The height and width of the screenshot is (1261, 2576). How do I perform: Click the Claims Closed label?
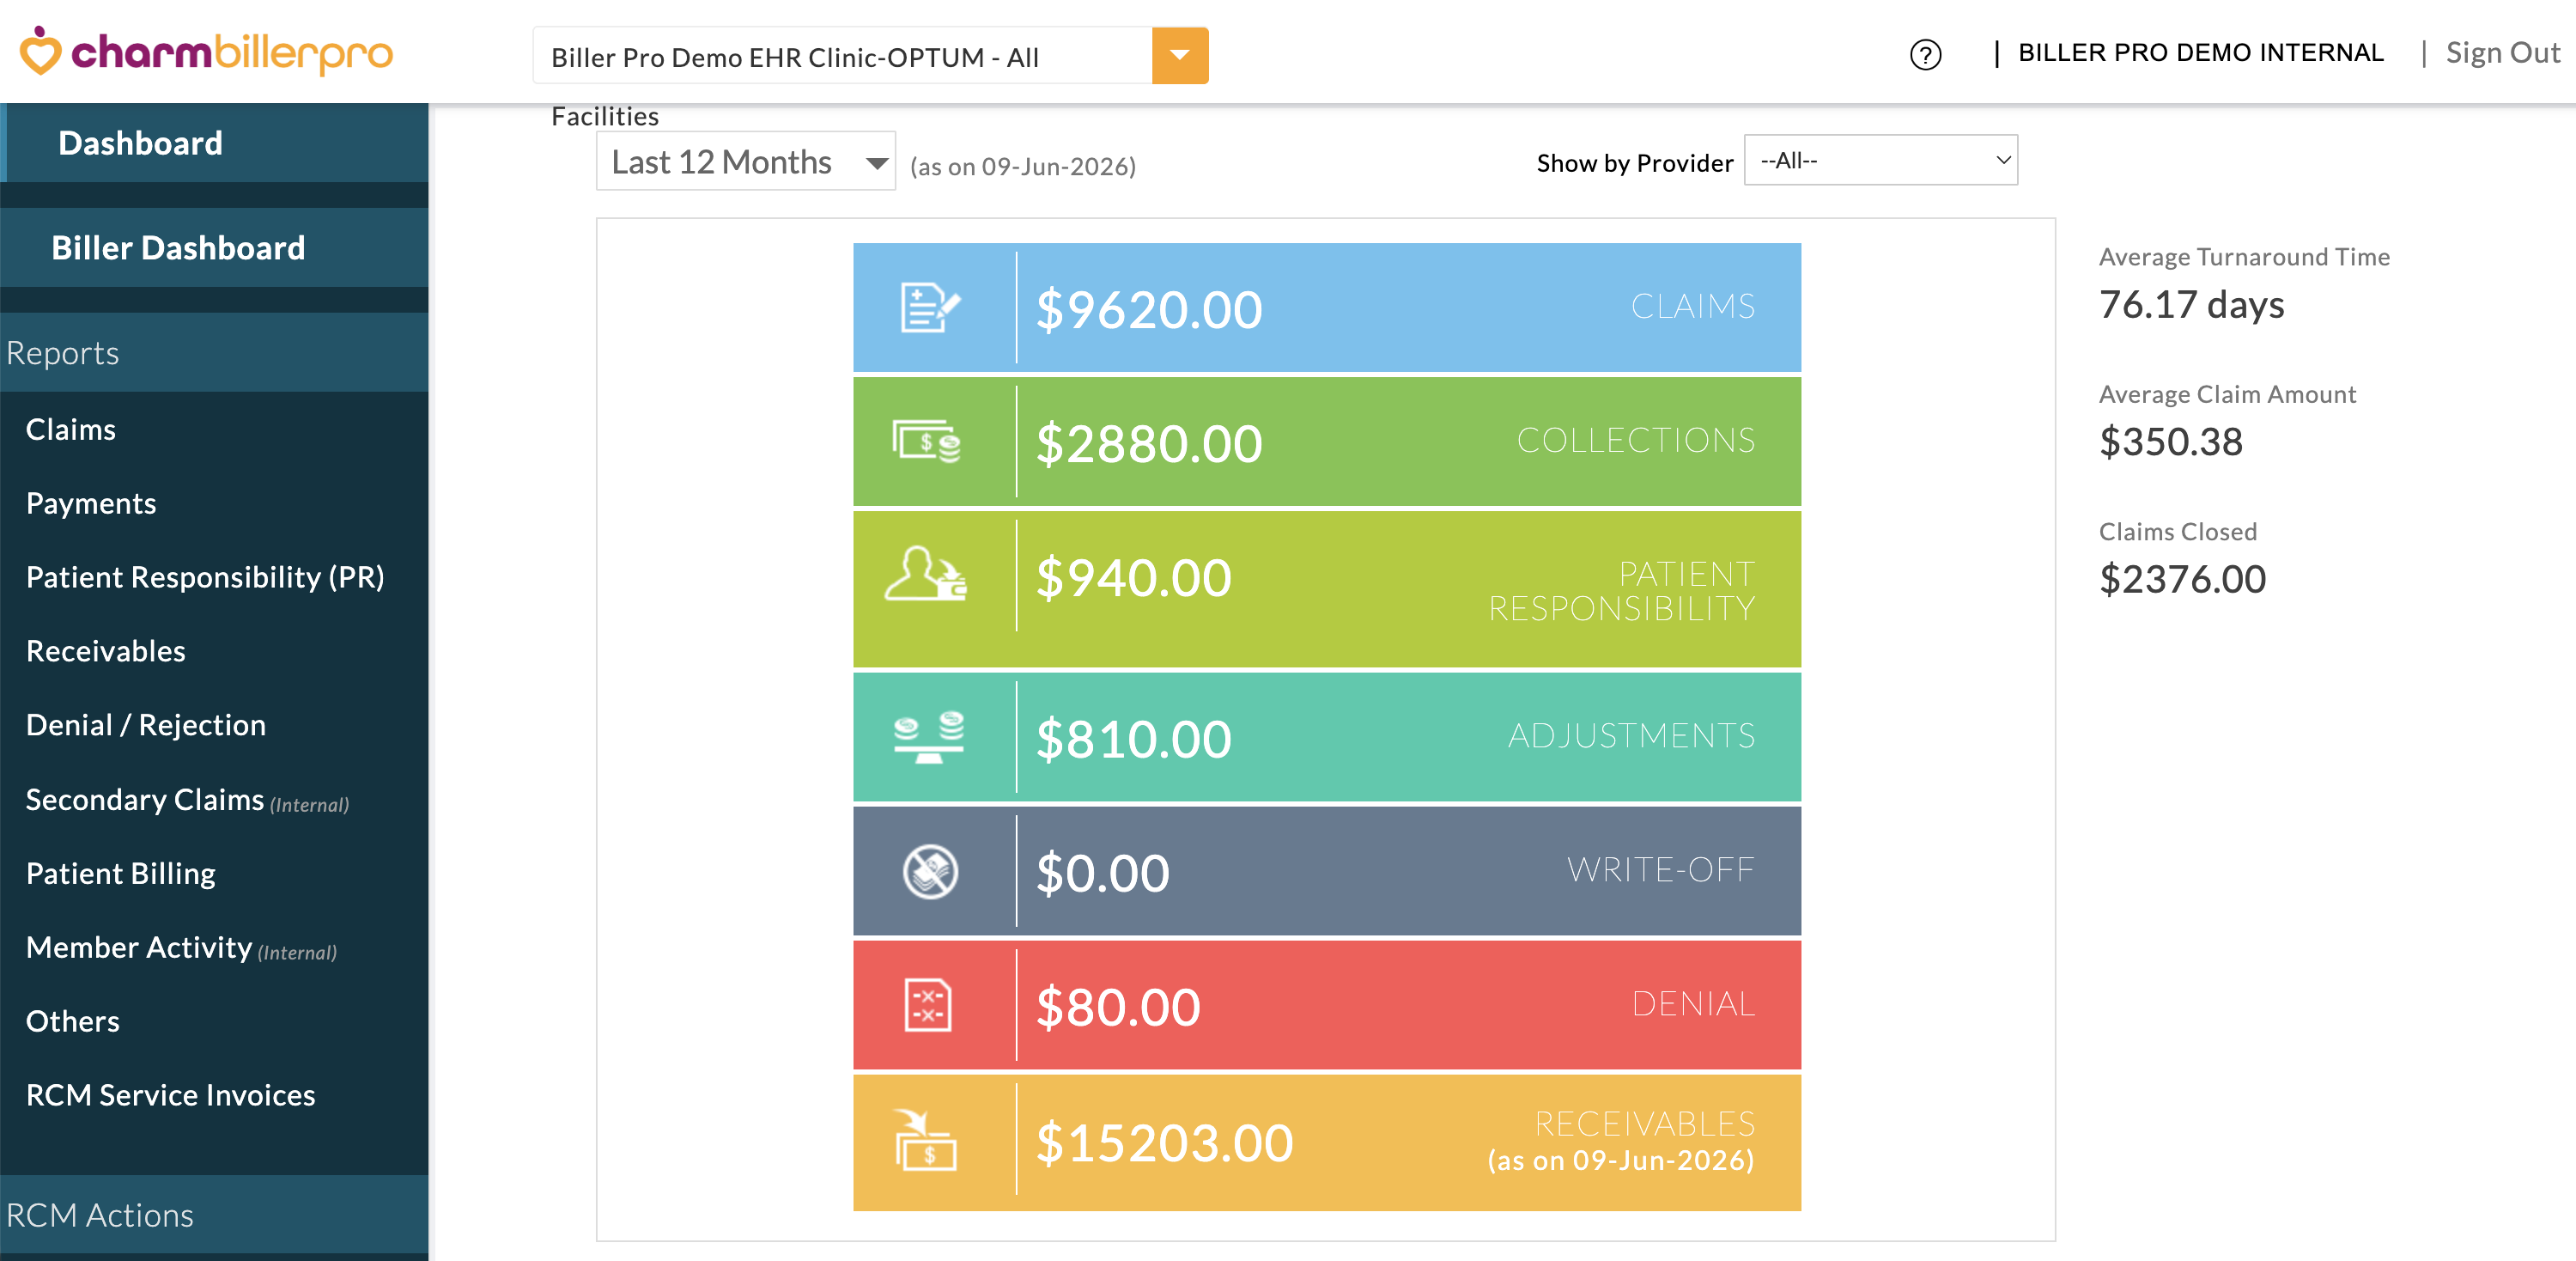coord(2177,531)
